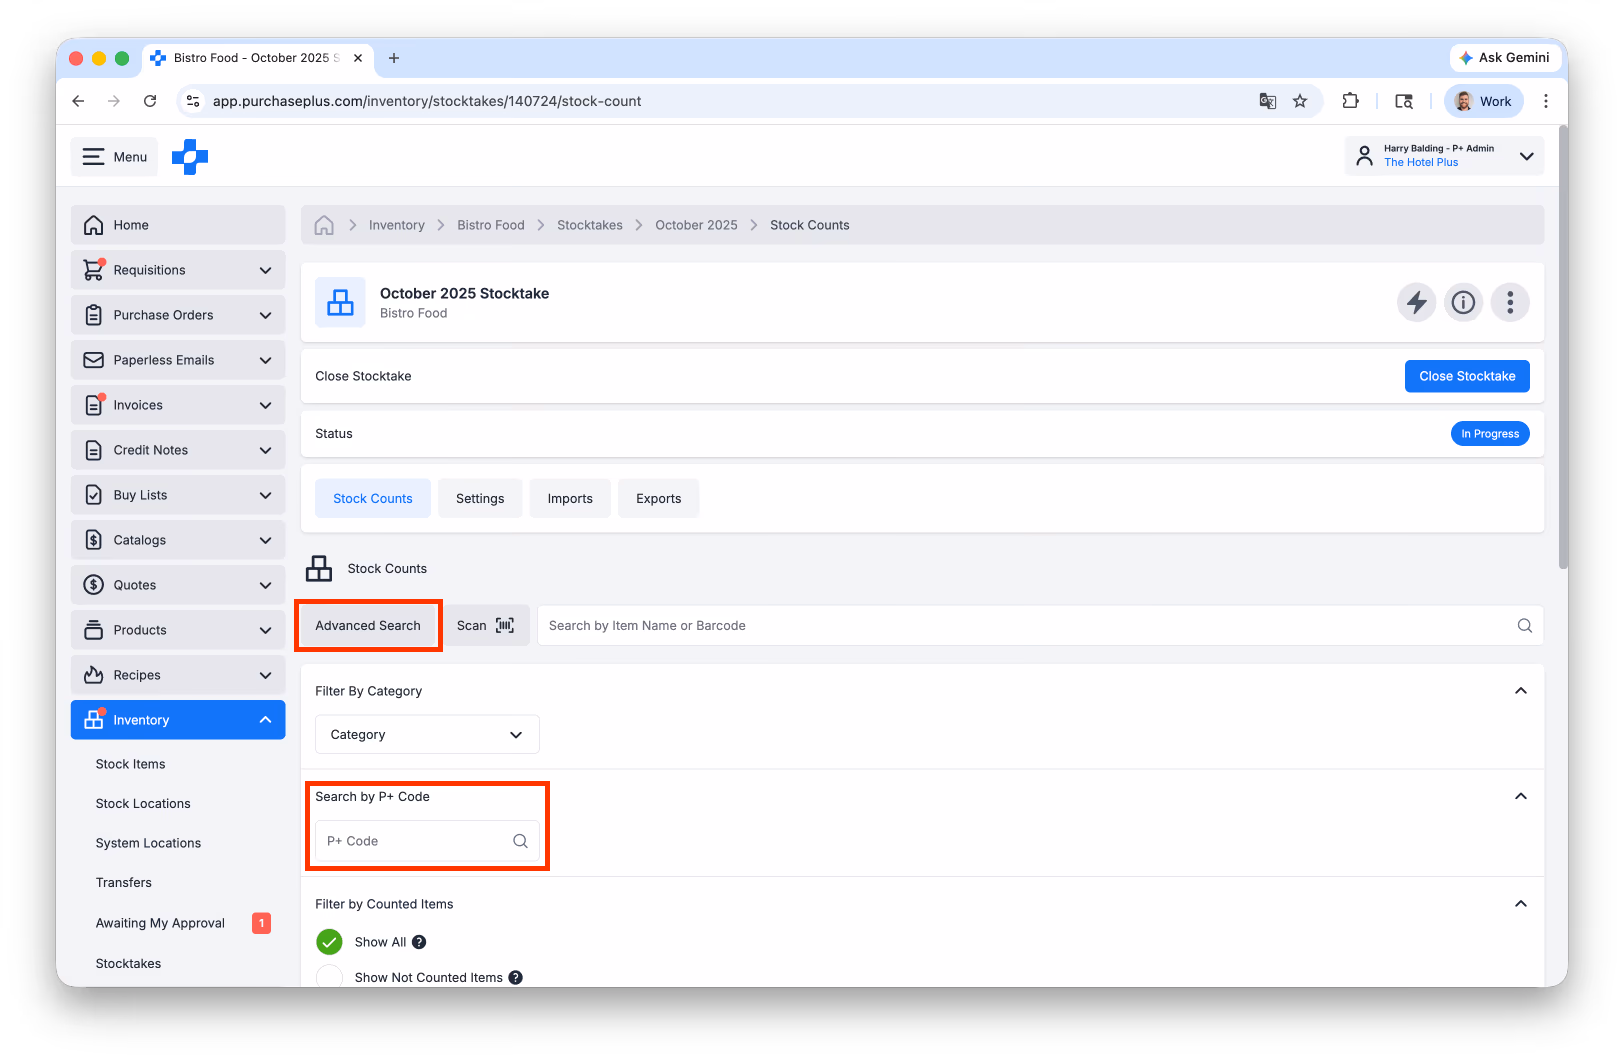This screenshot has height=1061, width=1624.
Task: Open the Harry Balding user account dropdown
Action: click(x=1444, y=156)
